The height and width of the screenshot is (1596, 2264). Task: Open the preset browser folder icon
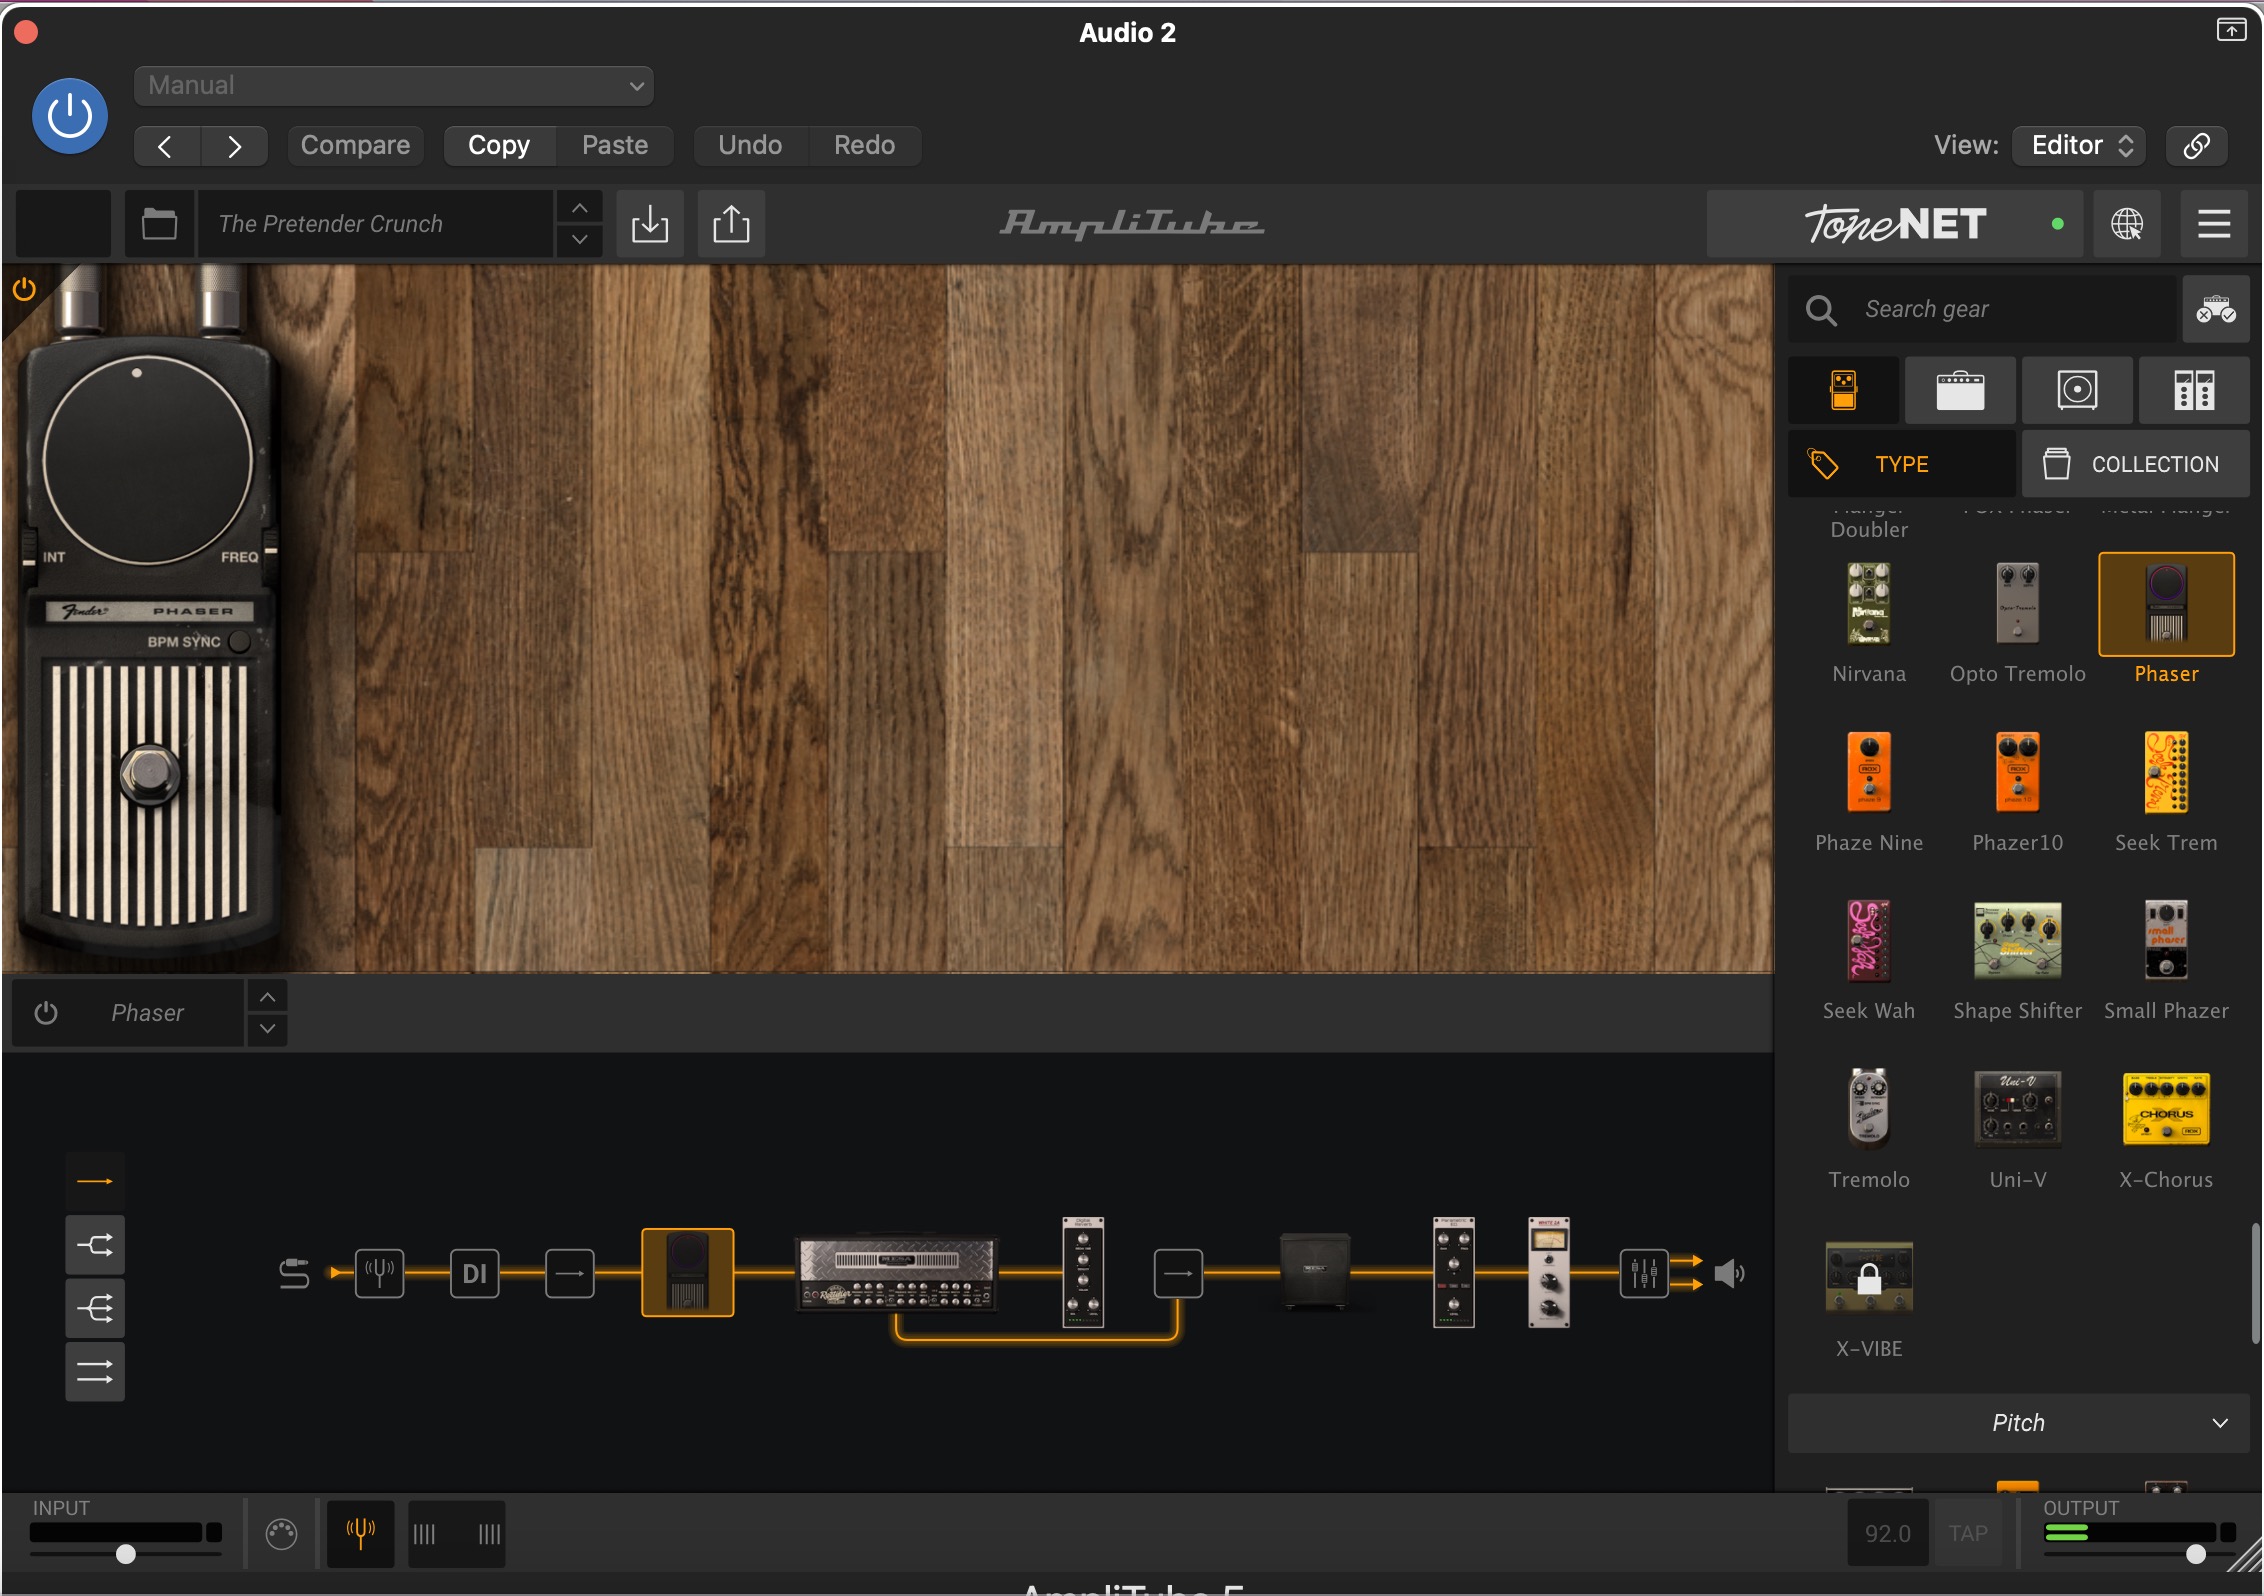pyautogui.click(x=159, y=224)
